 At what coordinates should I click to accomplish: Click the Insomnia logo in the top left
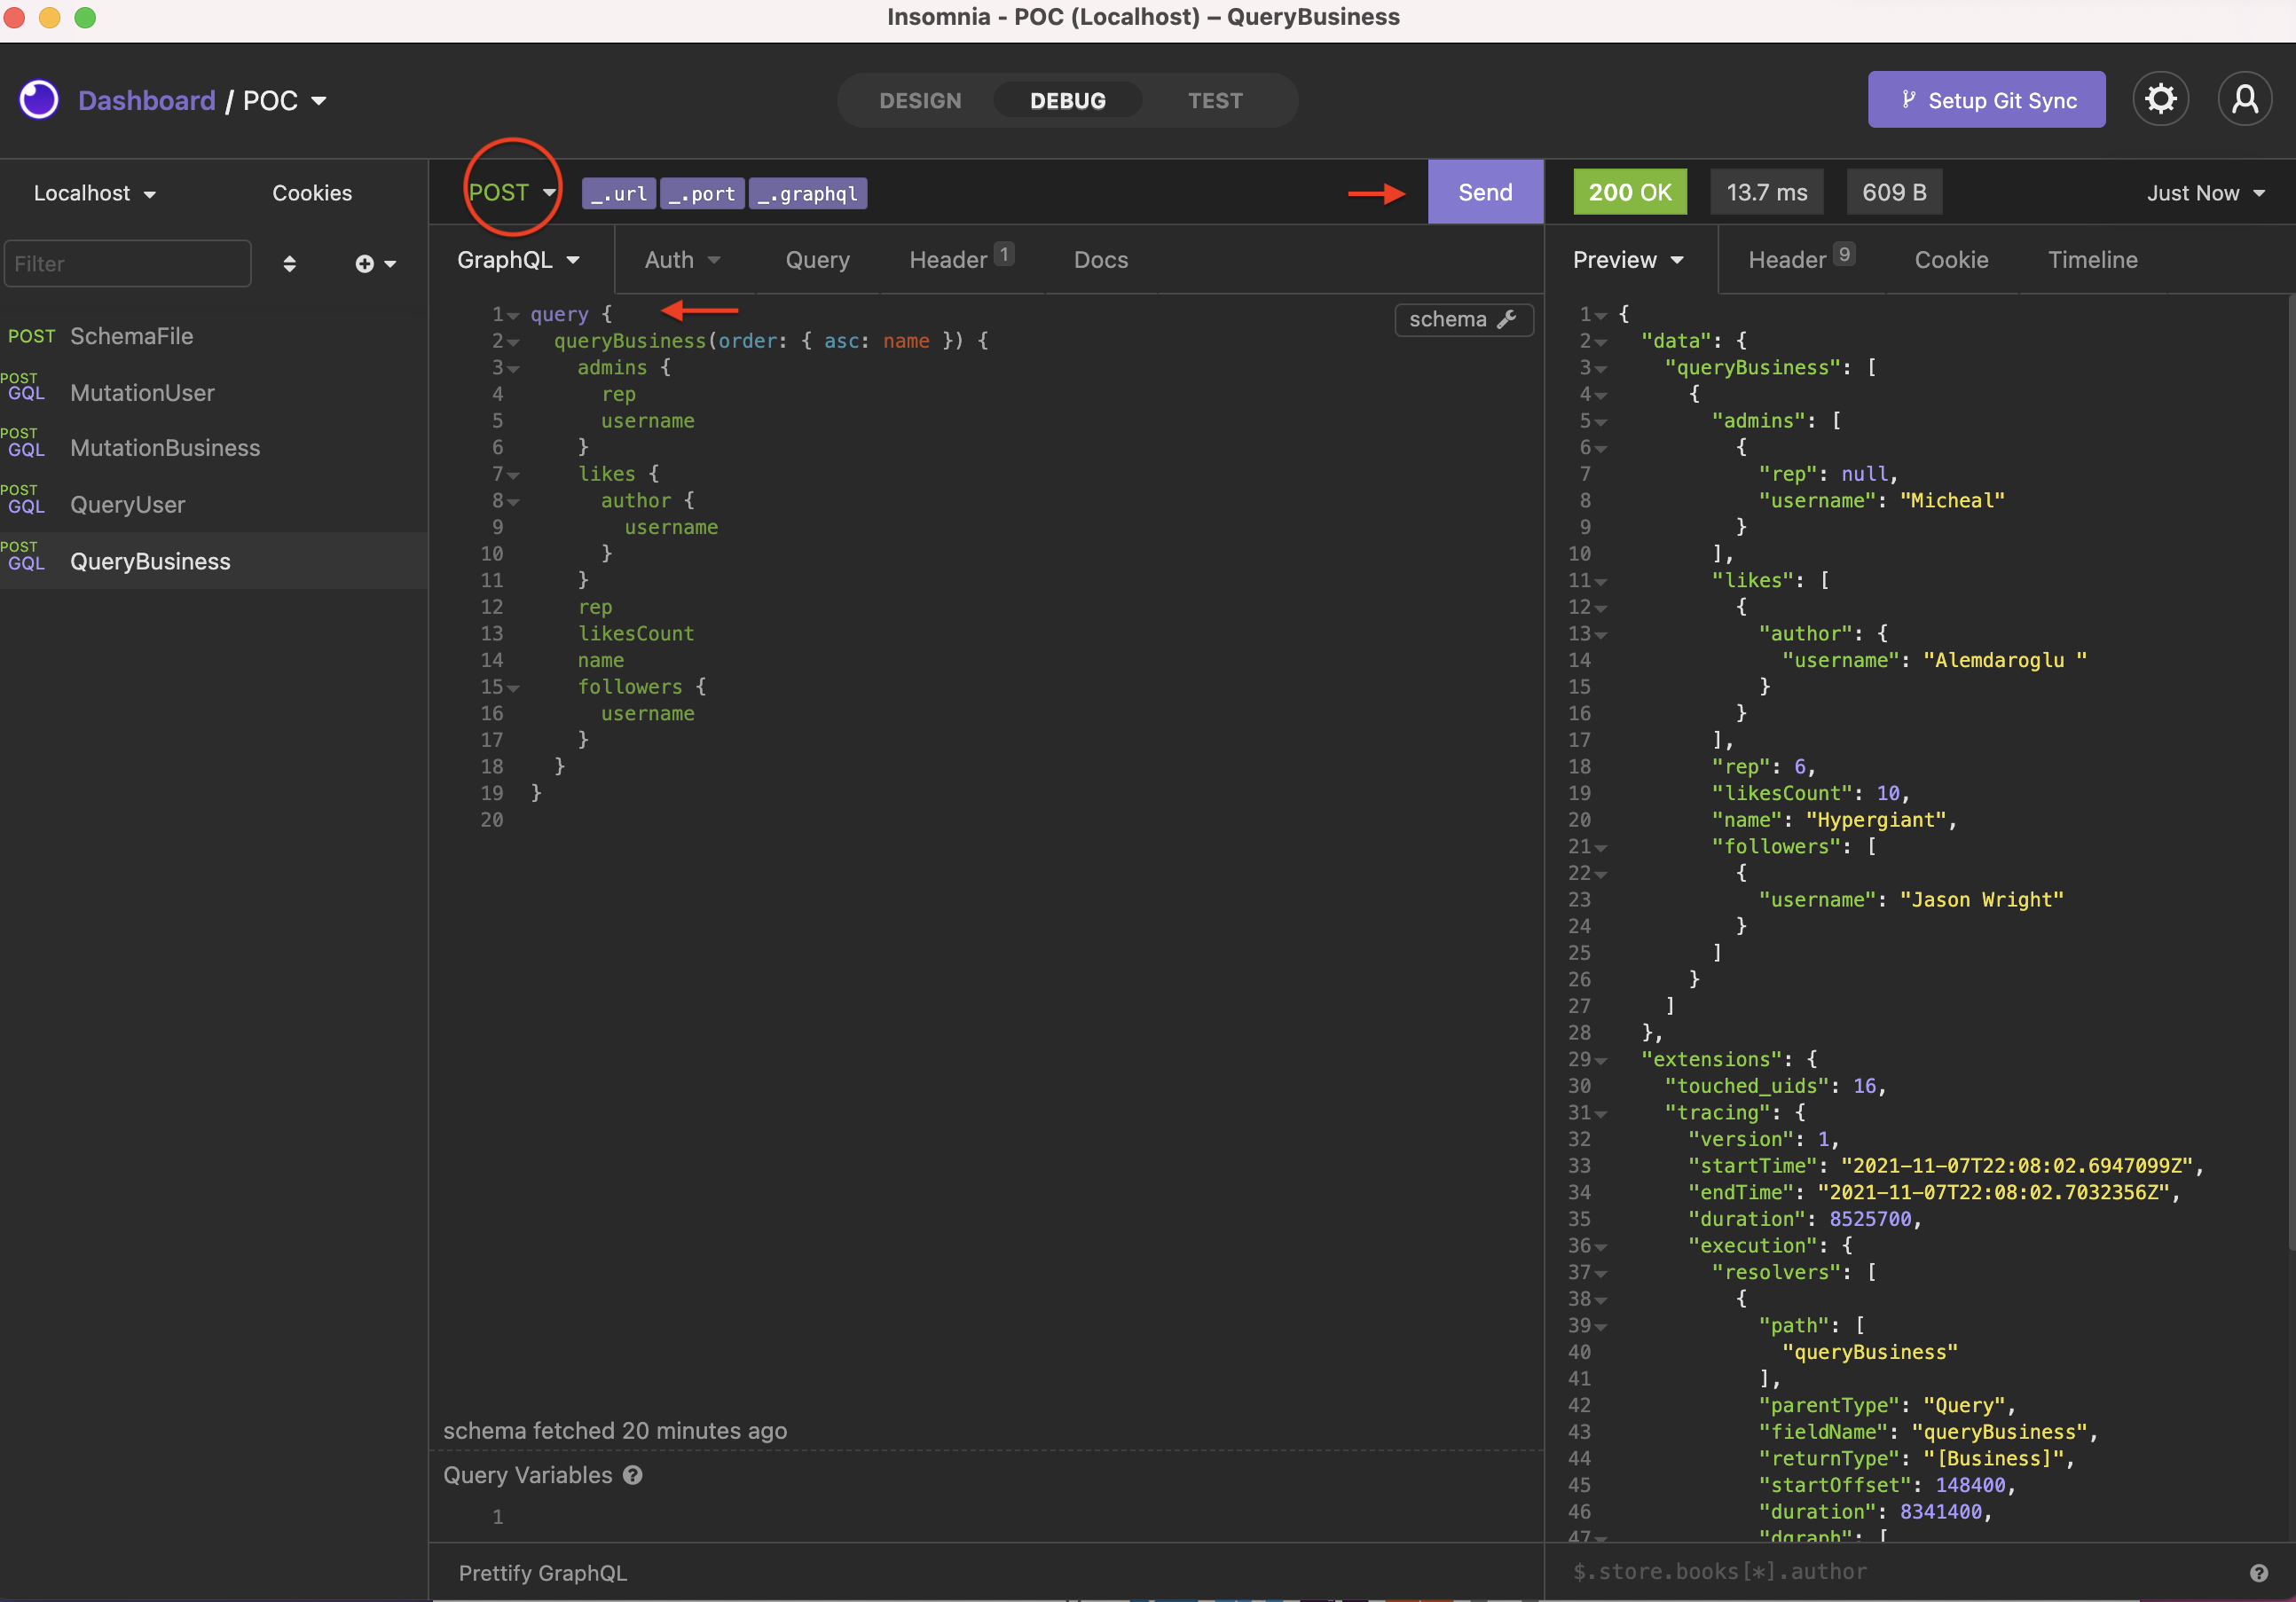point(39,99)
